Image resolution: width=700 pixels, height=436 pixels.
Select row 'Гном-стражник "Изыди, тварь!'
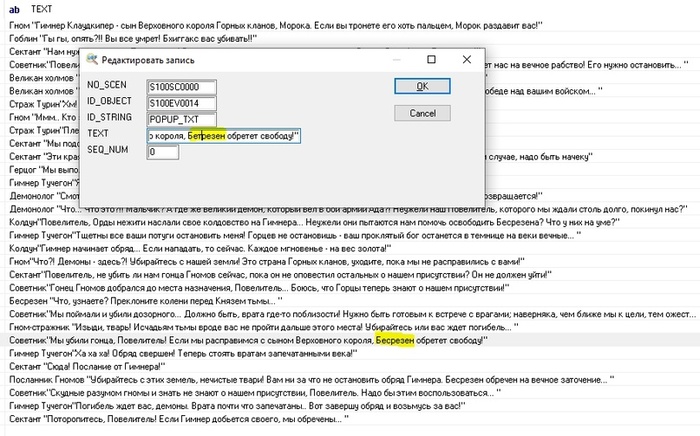[x=350, y=327]
